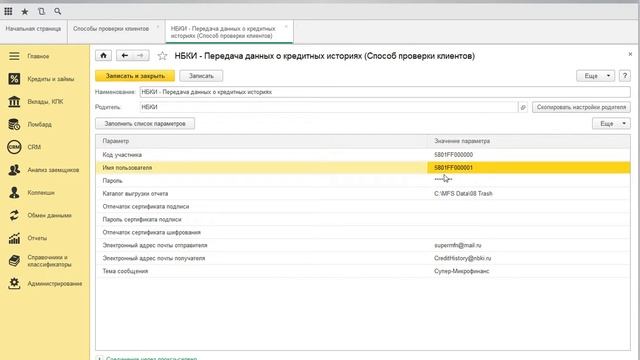Close the Способы проверки клиентов tab
This screenshot has width=640, height=360.
pyautogui.click(x=158, y=27)
